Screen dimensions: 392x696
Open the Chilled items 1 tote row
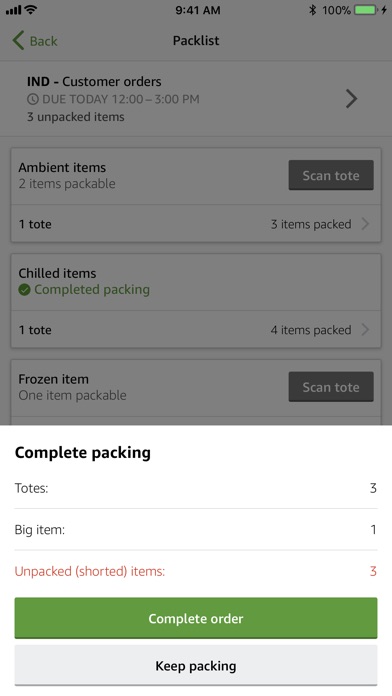(196, 330)
